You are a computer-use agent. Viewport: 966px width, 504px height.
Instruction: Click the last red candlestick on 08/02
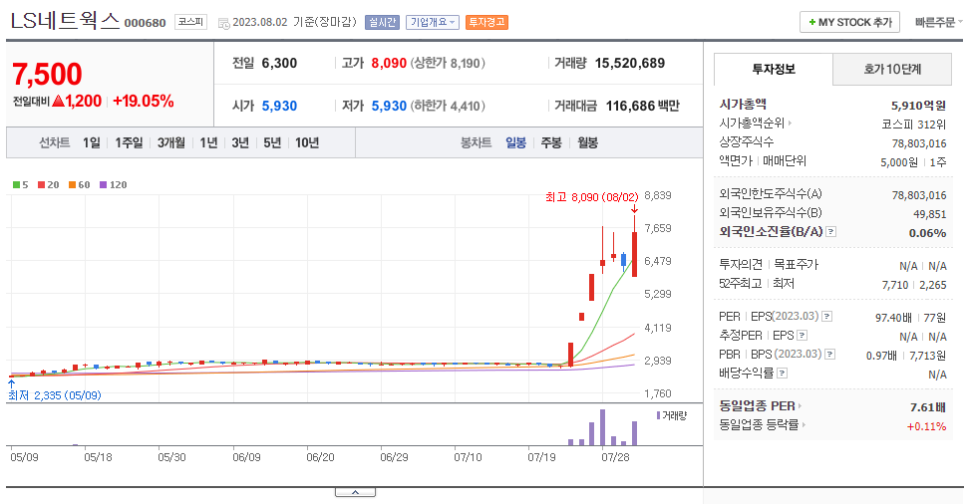(x=635, y=254)
